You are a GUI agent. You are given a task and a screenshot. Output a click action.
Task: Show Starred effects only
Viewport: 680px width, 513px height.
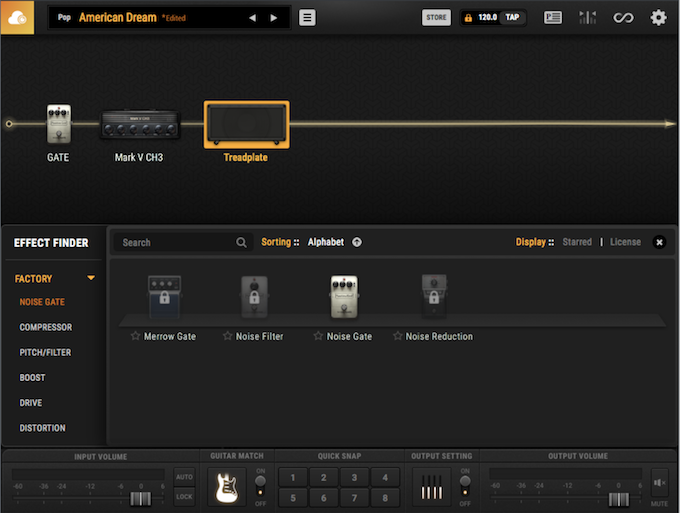[577, 242]
